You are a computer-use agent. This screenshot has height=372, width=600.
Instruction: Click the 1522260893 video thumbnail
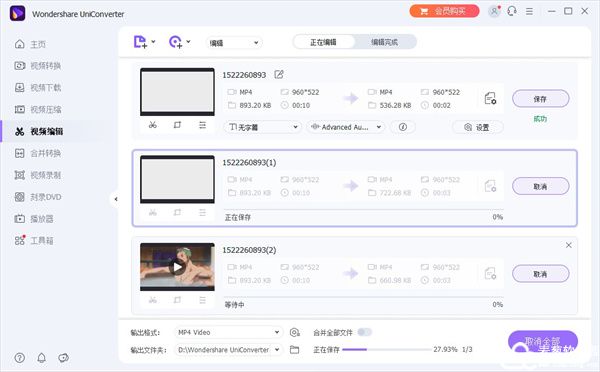coord(177,92)
